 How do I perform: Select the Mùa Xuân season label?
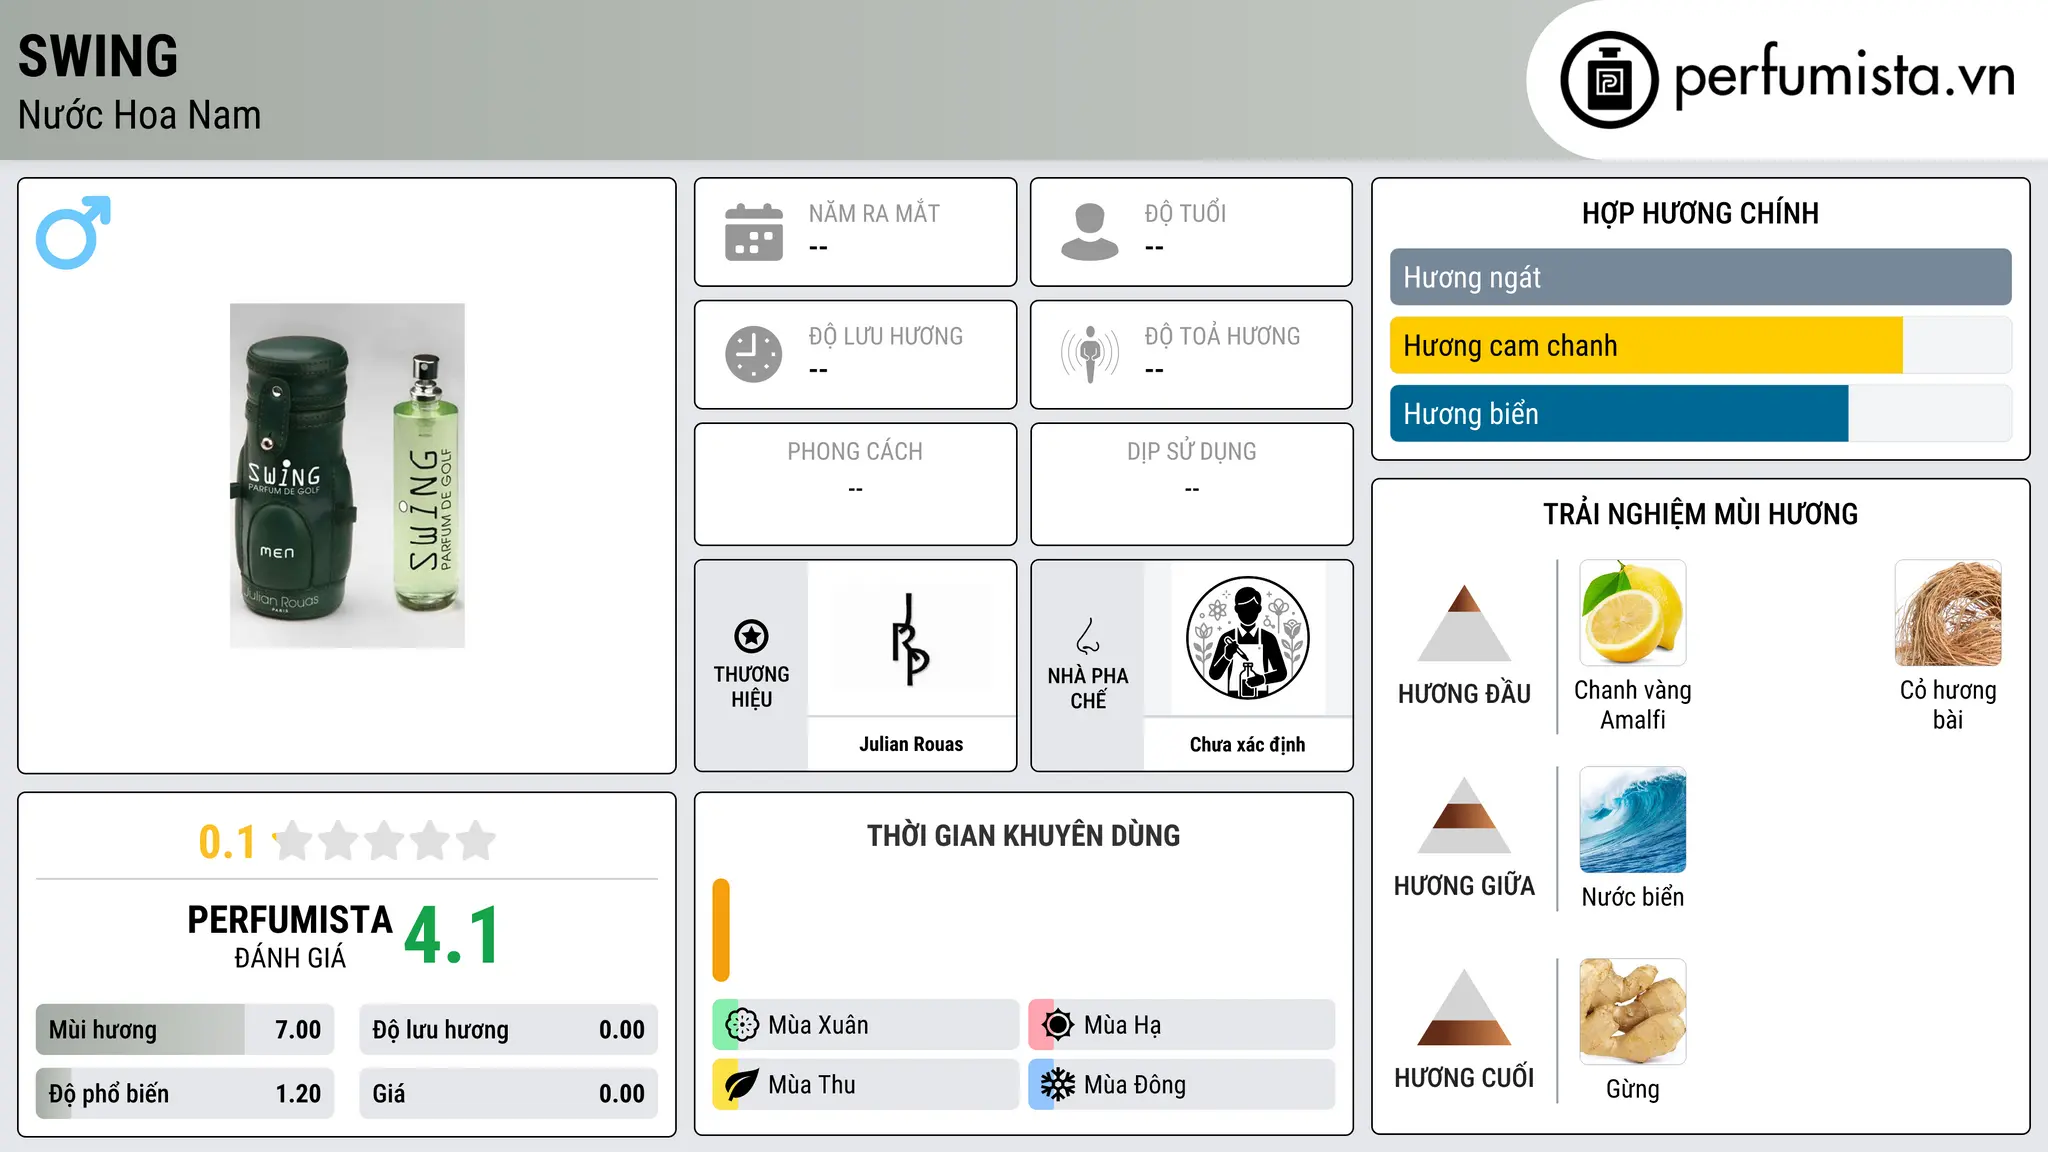(x=818, y=1025)
